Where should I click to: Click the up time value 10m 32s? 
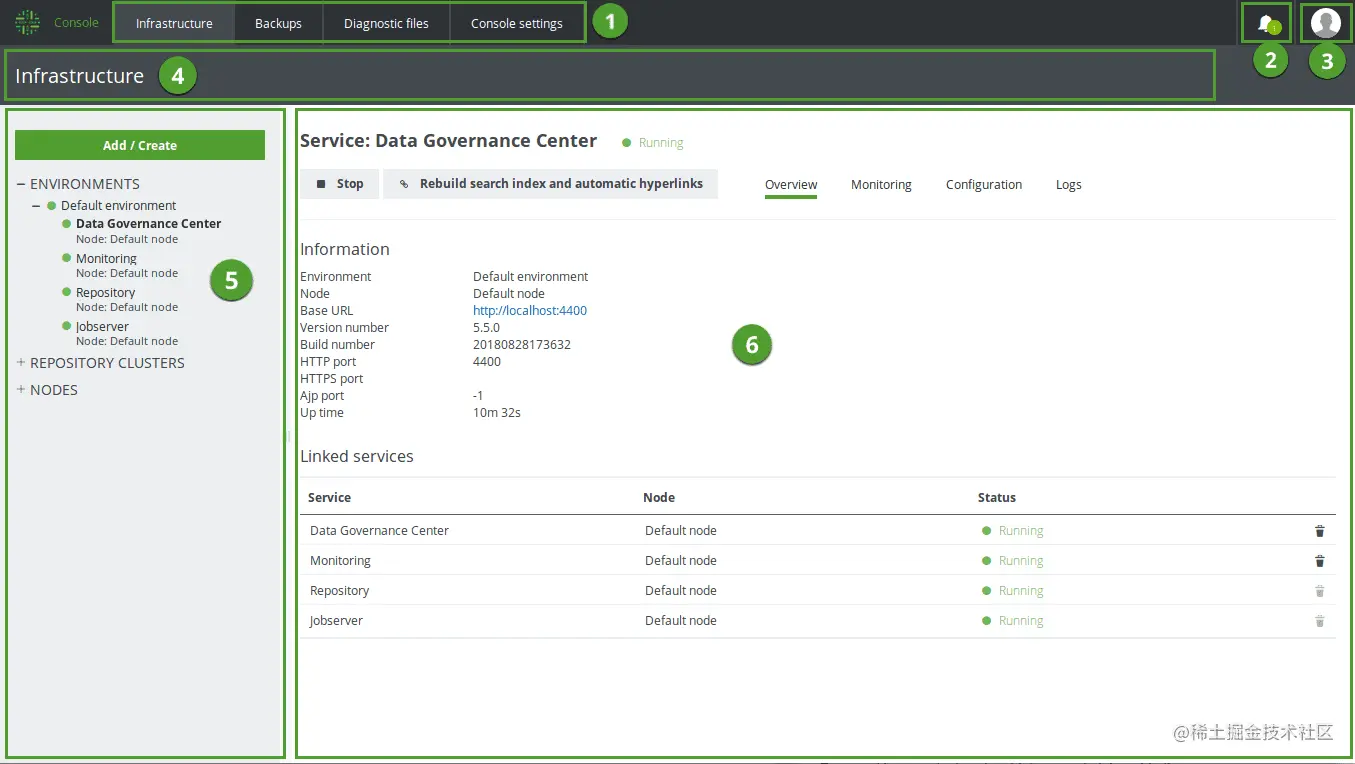(x=497, y=413)
